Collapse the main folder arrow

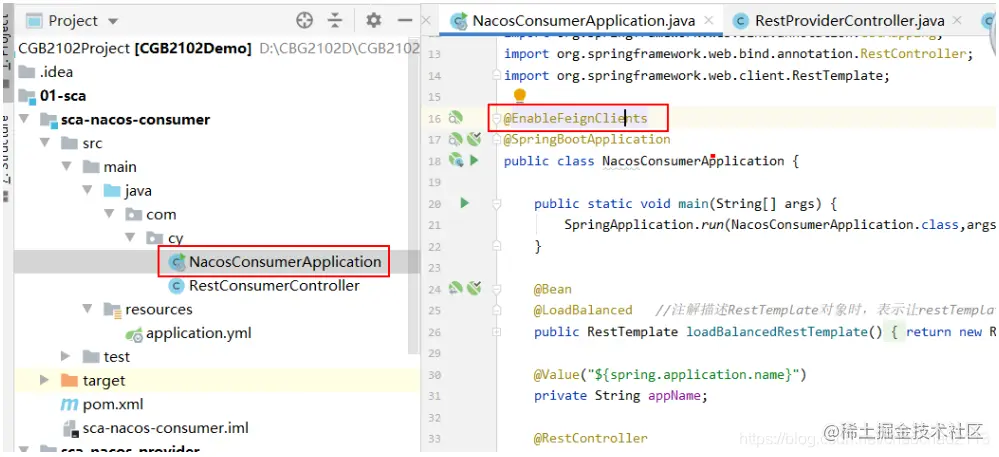pos(67,166)
